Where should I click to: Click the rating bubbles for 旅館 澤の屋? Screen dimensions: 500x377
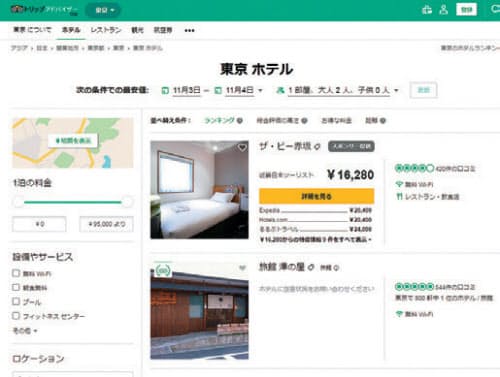click(414, 286)
